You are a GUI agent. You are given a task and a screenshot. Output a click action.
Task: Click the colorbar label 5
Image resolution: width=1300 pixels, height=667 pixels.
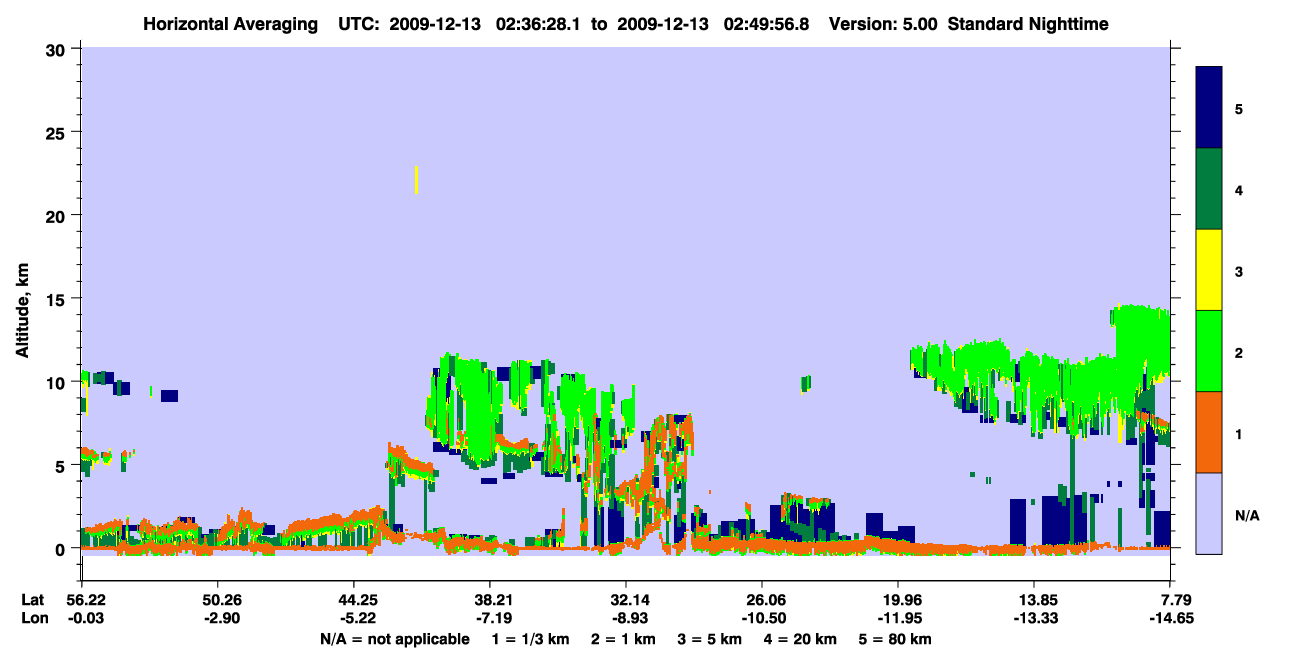pos(1239,109)
